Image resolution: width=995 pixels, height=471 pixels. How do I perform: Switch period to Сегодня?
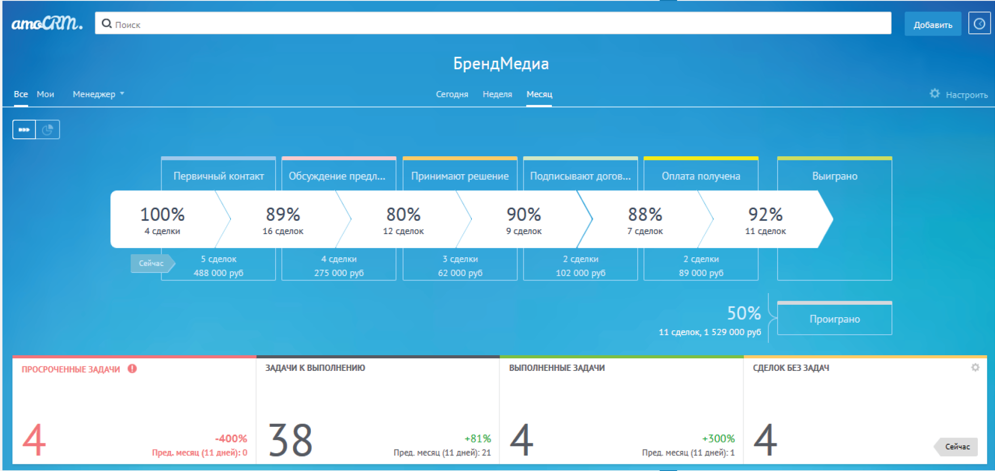click(452, 94)
